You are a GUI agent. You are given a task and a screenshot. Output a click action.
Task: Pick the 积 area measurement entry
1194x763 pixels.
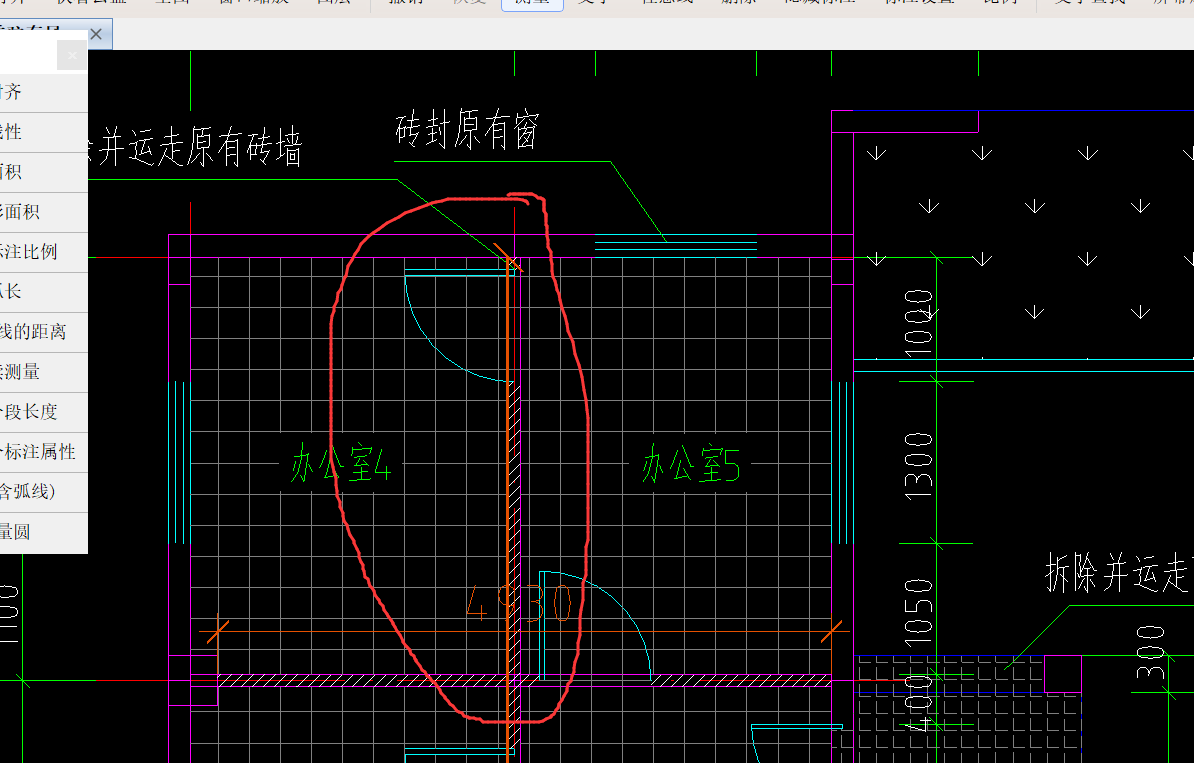click(43, 172)
